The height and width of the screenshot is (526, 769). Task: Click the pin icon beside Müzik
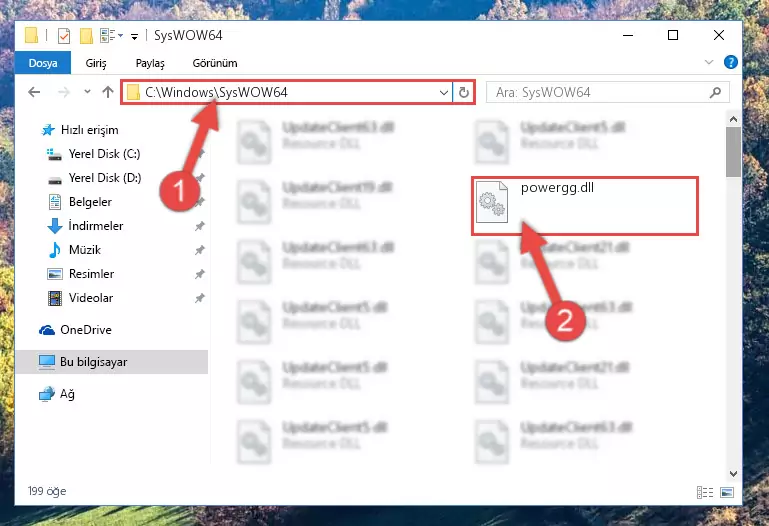(200, 250)
